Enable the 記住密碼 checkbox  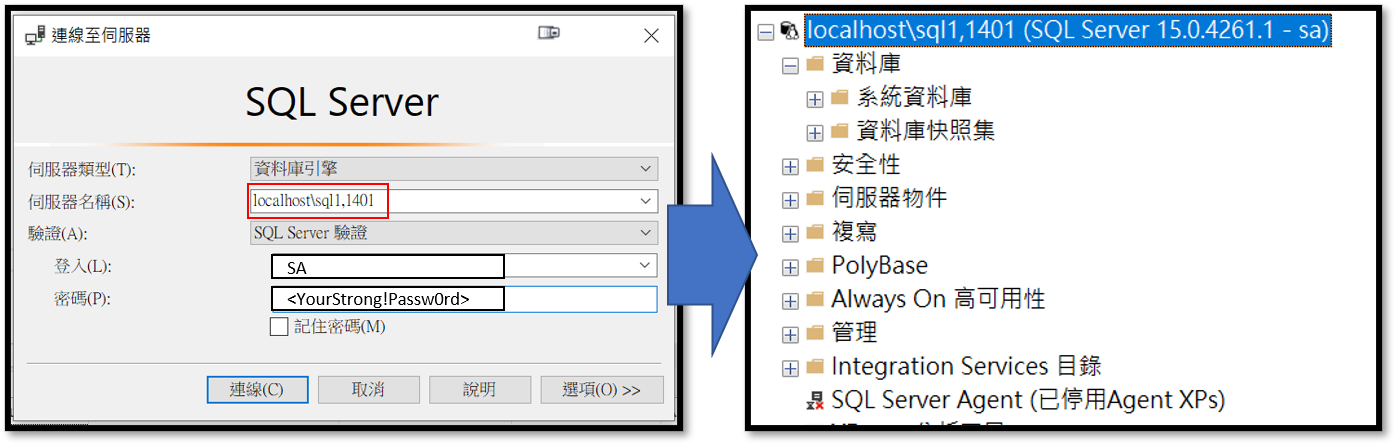pos(279,327)
